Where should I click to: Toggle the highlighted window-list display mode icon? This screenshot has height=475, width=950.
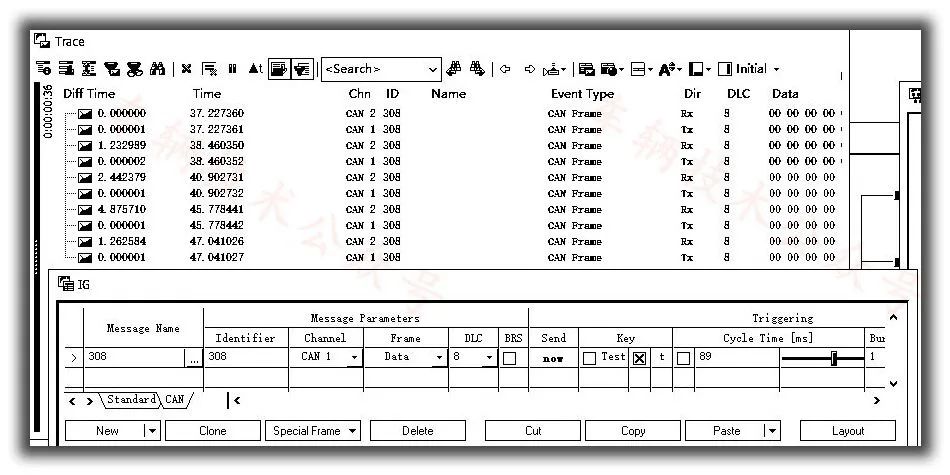279,69
